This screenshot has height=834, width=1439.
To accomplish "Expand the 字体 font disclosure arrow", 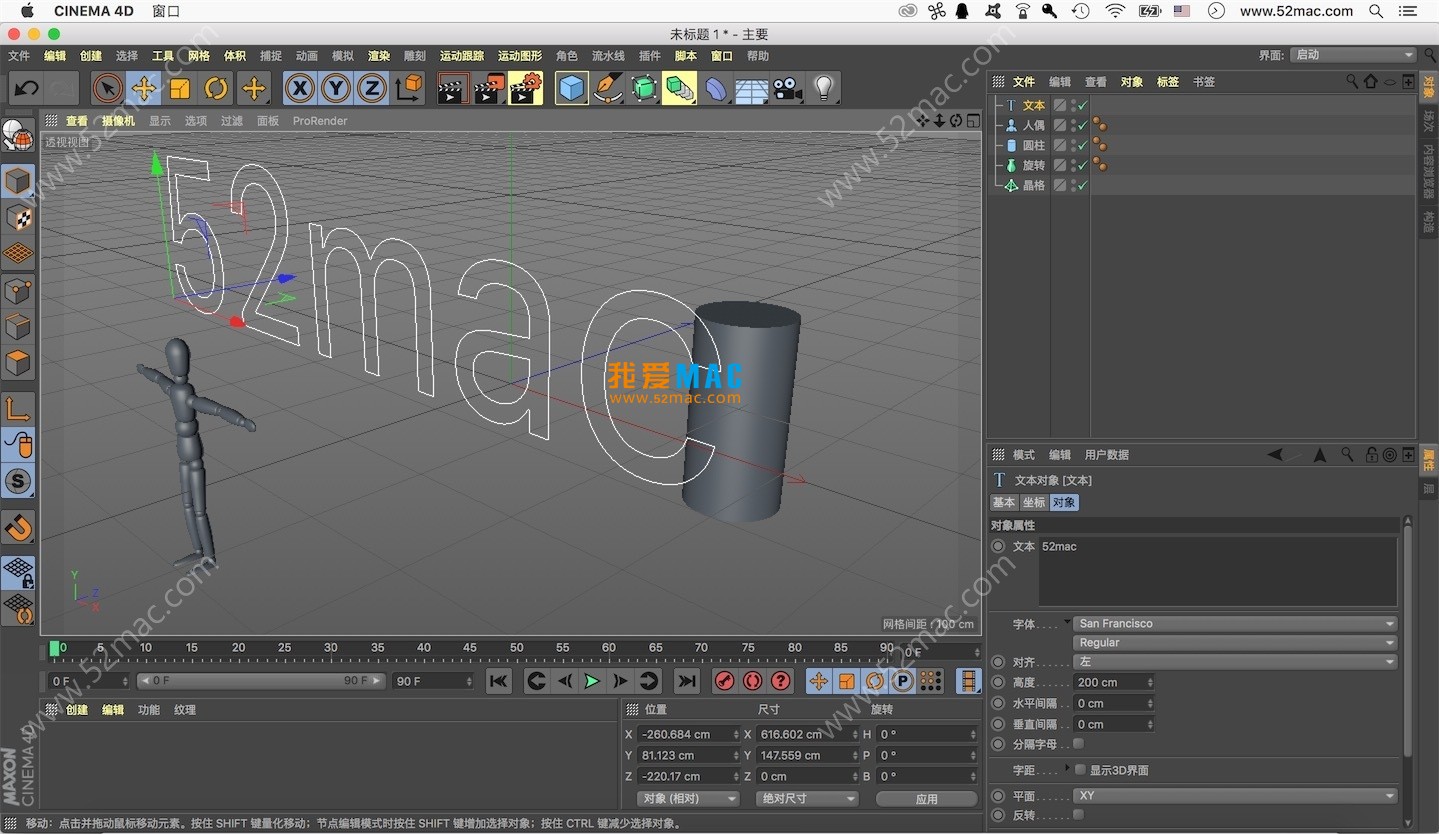I will pos(1067,622).
